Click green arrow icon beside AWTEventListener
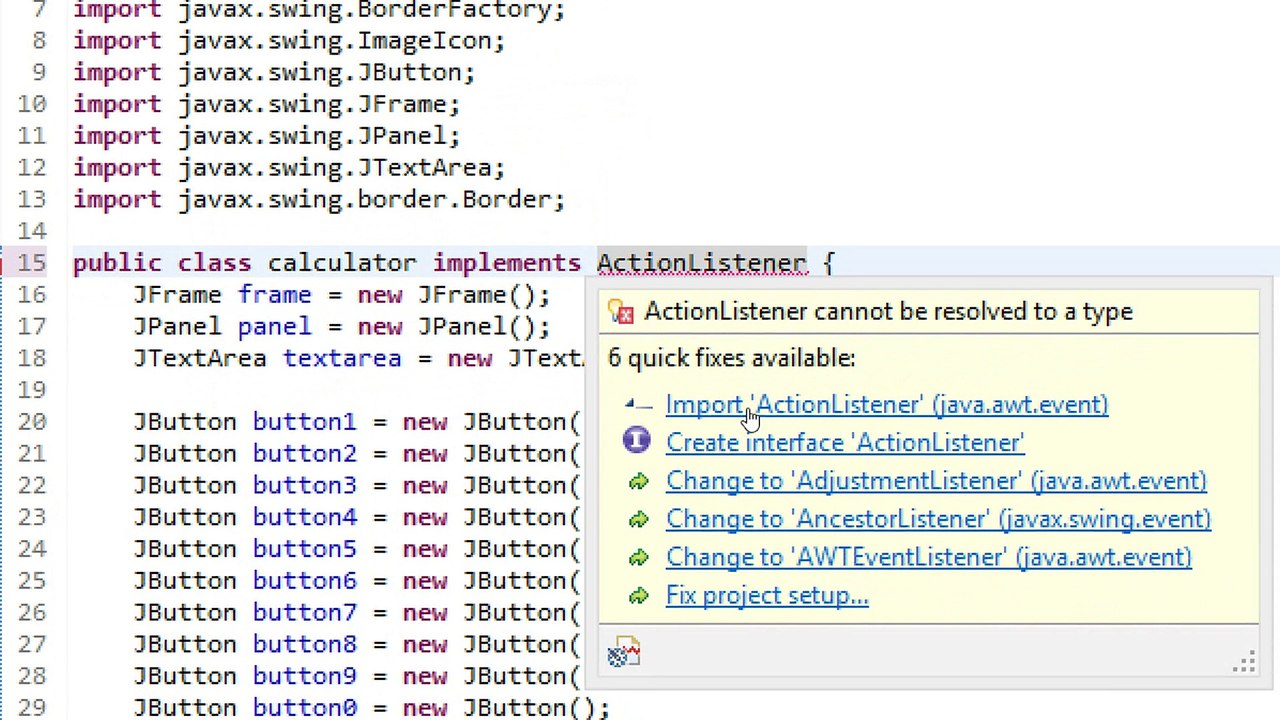 coord(638,558)
